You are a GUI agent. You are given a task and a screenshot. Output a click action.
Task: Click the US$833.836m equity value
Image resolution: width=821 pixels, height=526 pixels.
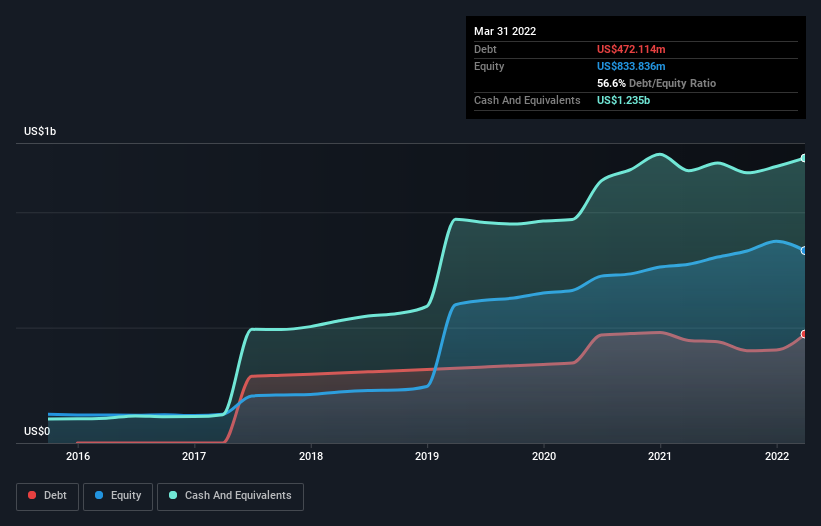631,66
